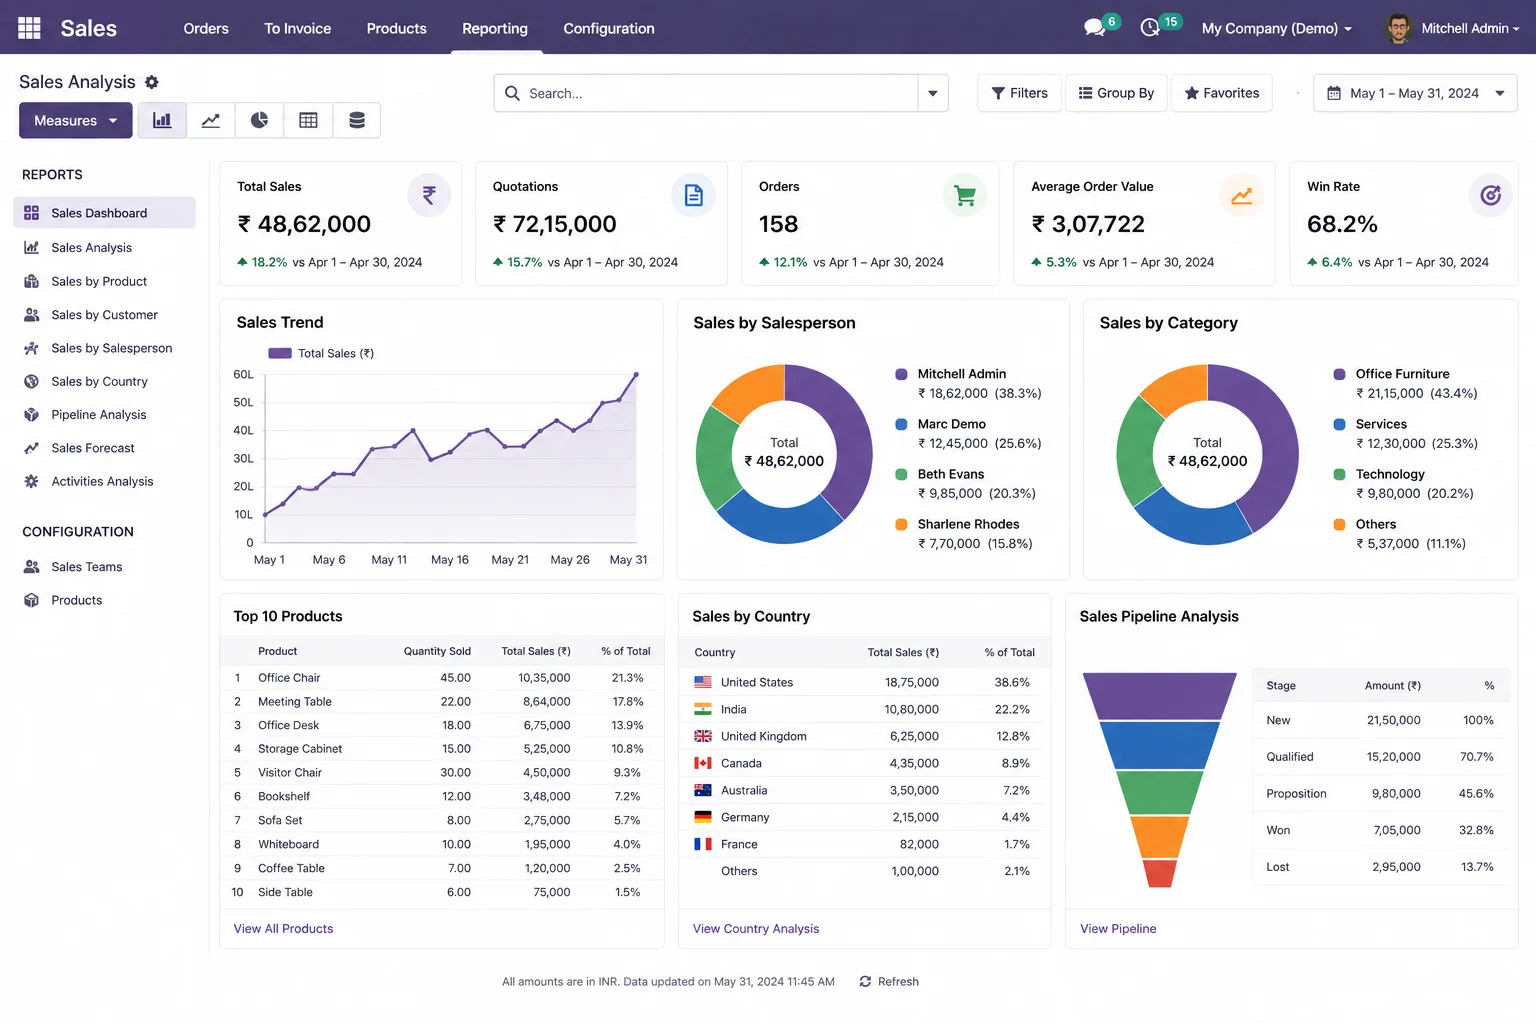Screen dimensions: 1536x1024
Task: Click the purple New stage funnel segment
Action: 1160,696
